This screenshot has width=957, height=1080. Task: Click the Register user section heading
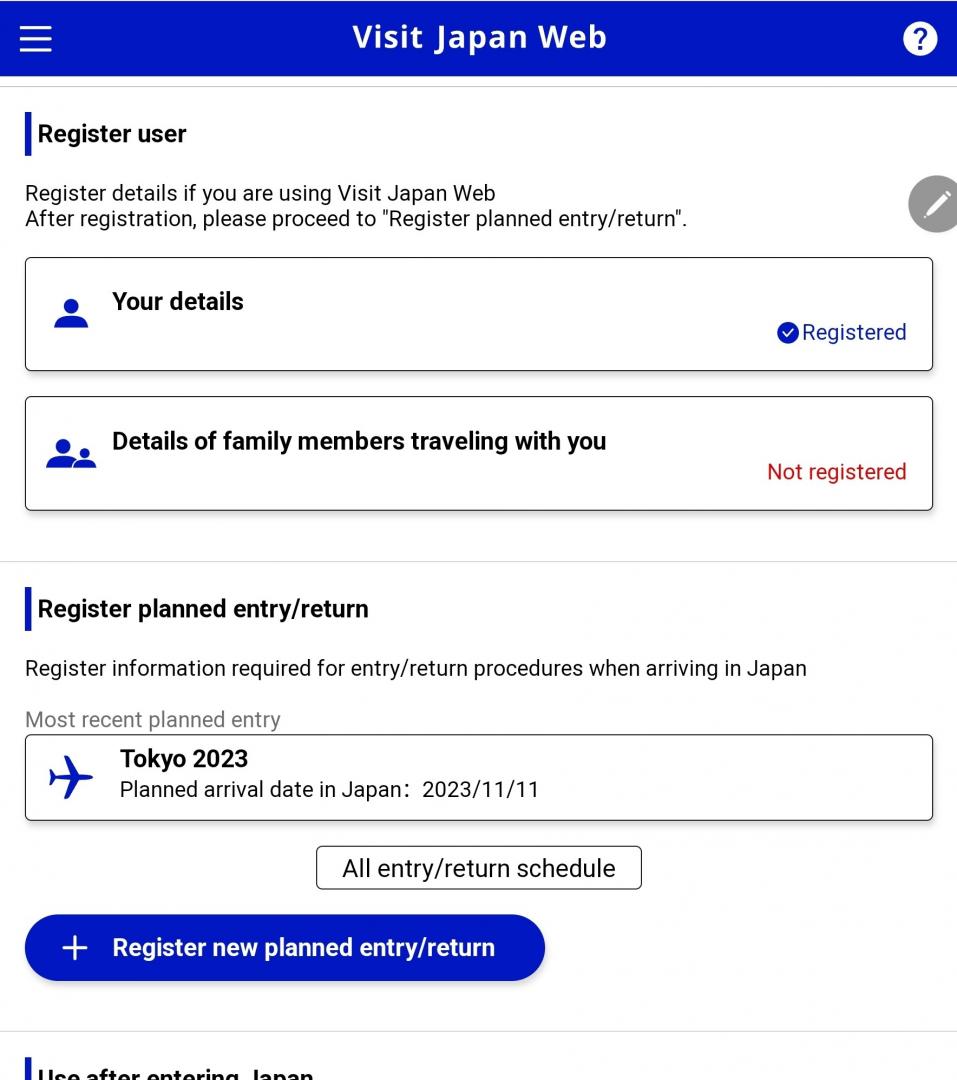[x=111, y=133]
